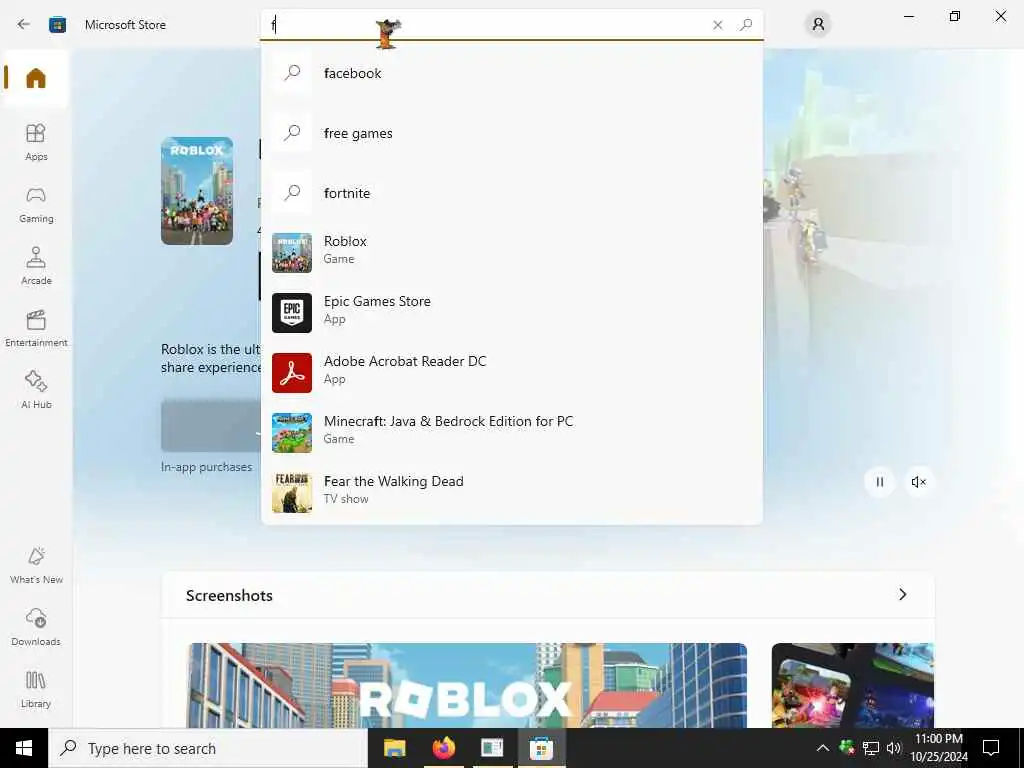Open the Apps section in sidebar
This screenshot has width=1024, height=768.
click(36, 142)
